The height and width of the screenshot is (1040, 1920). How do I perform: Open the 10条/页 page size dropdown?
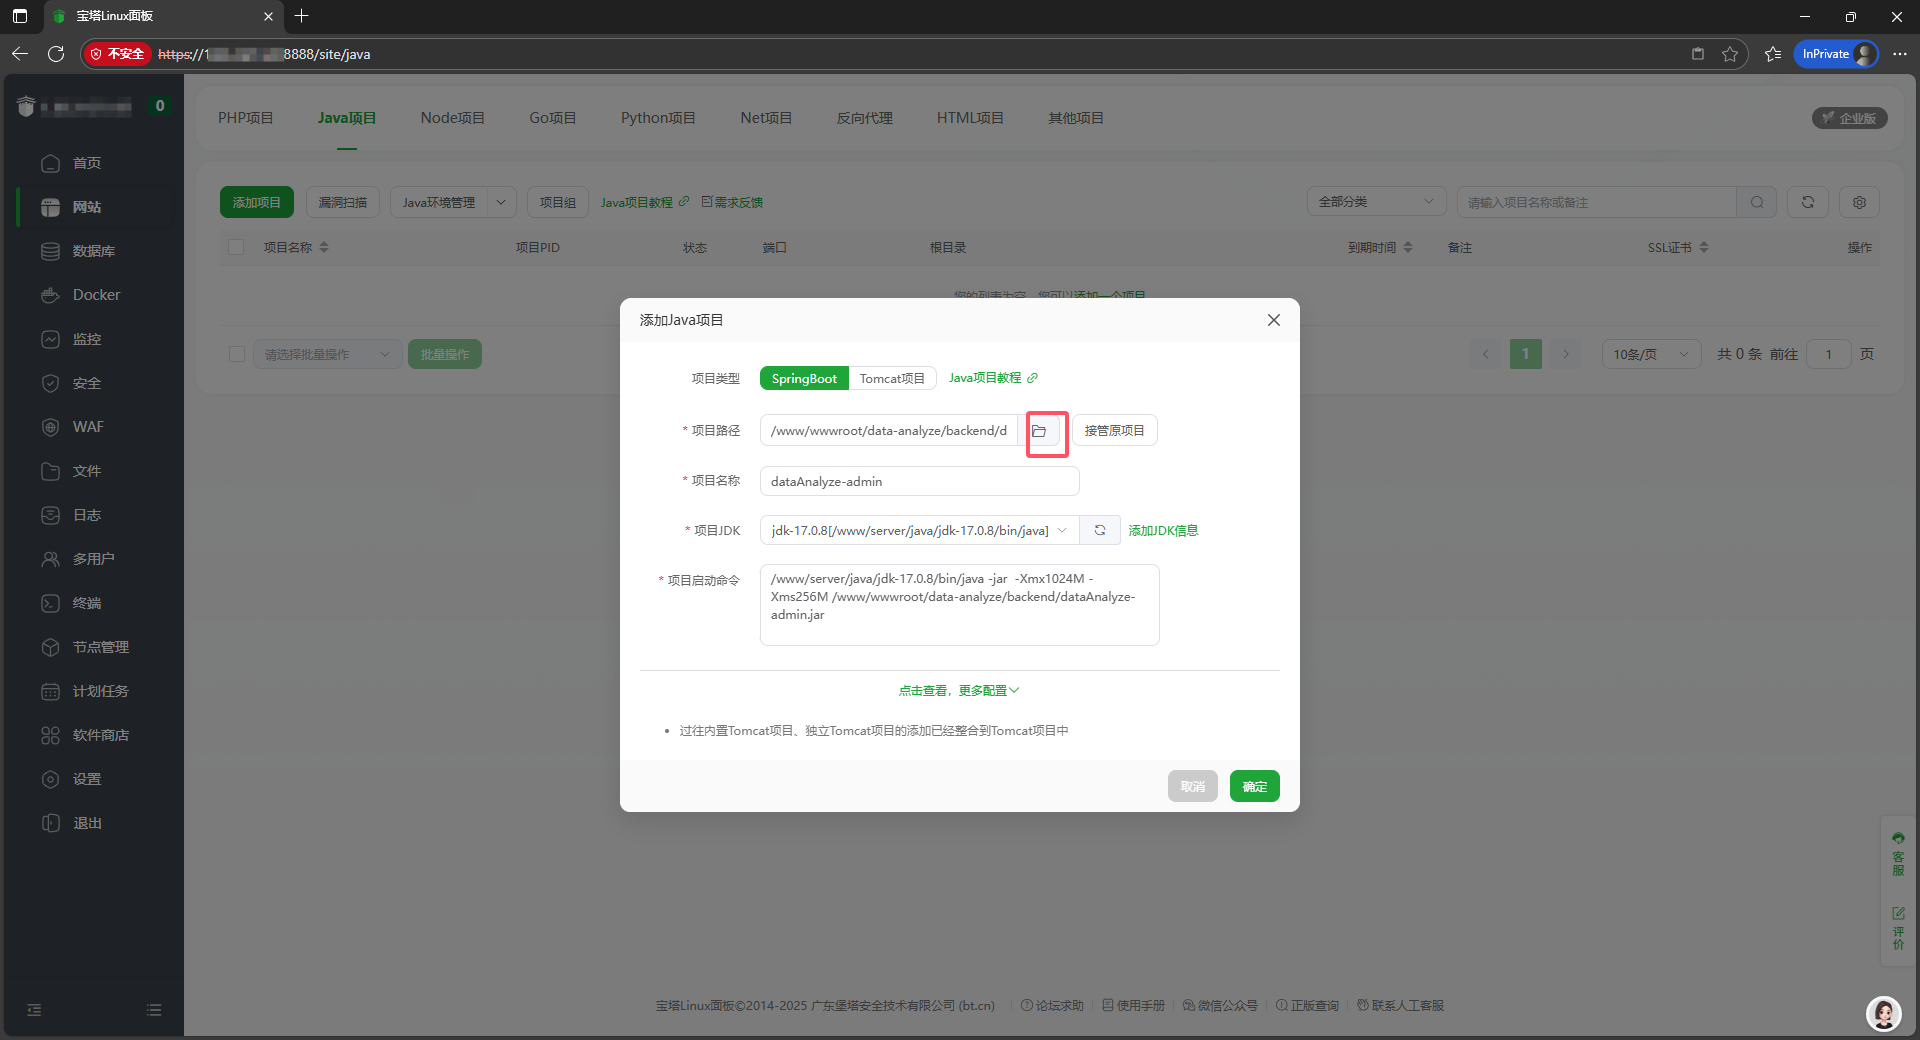(1650, 354)
